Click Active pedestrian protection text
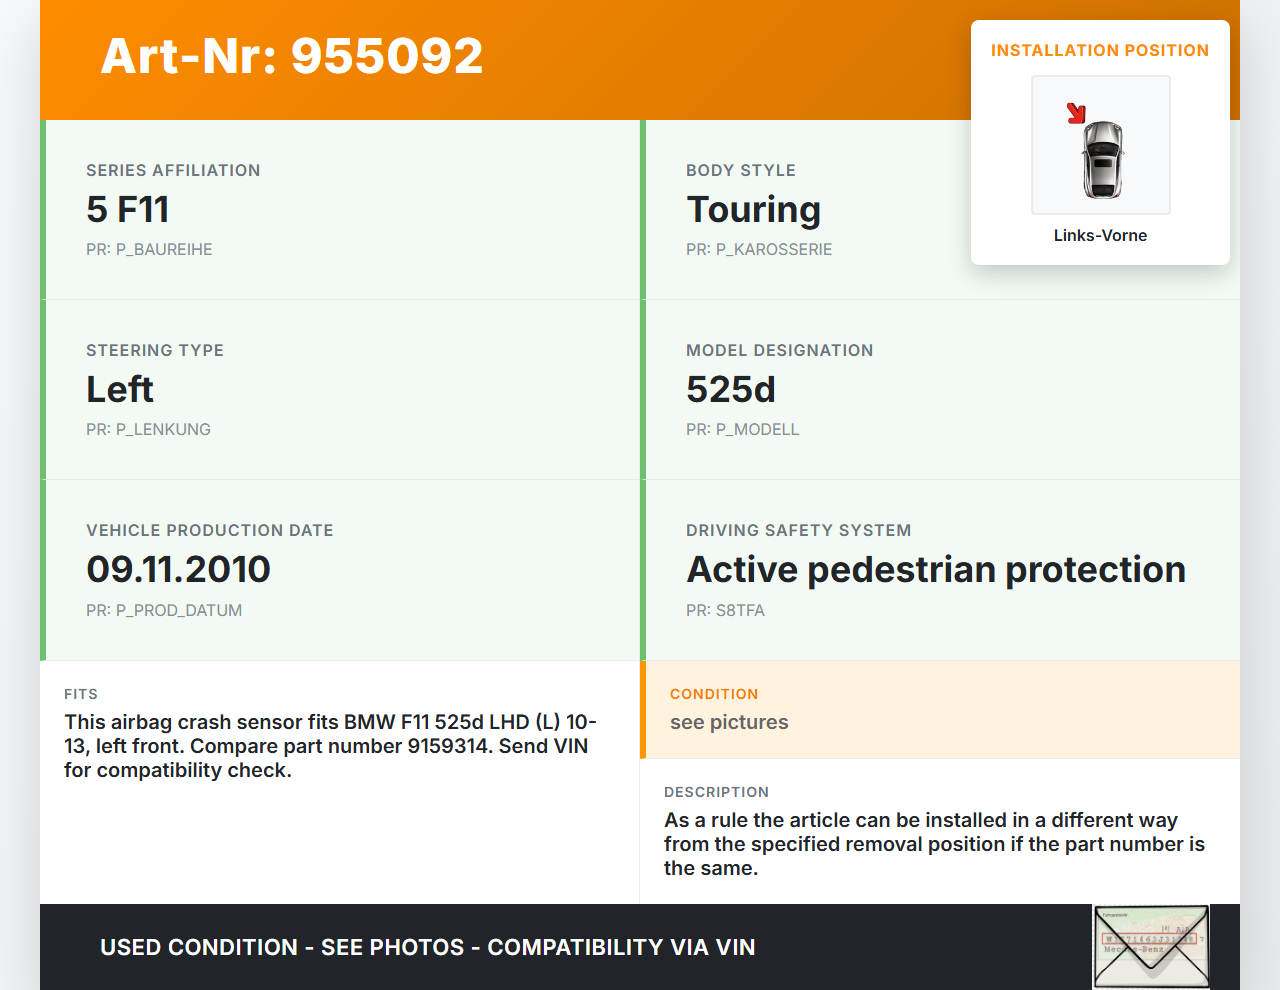 pyautogui.click(x=936, y=569)
